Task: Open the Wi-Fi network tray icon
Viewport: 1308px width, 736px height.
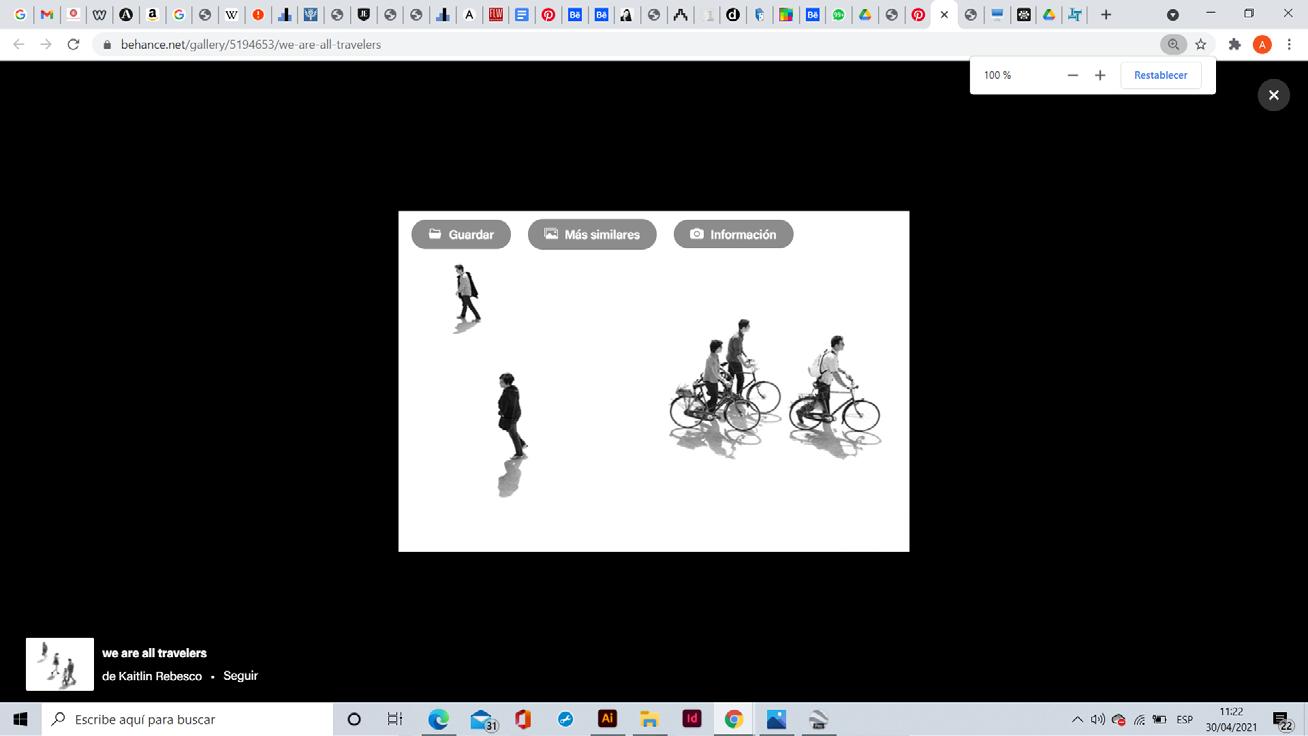Action: click(1139, 719)
